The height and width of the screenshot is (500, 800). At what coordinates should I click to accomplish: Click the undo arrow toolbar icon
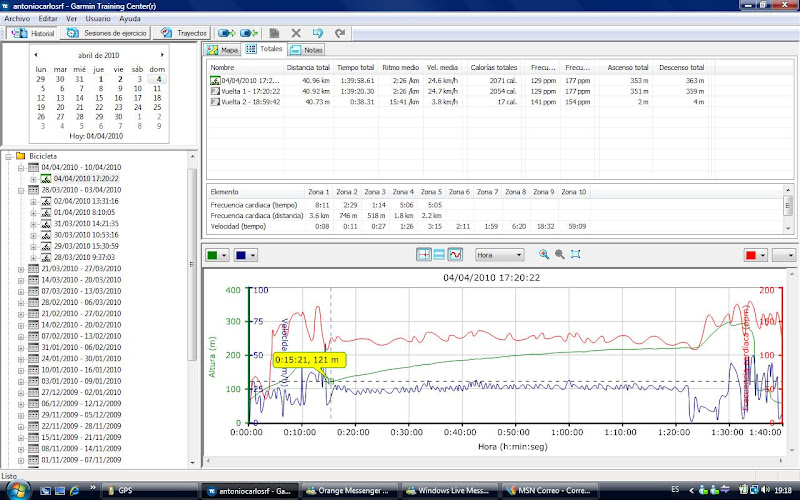(317, 33)
